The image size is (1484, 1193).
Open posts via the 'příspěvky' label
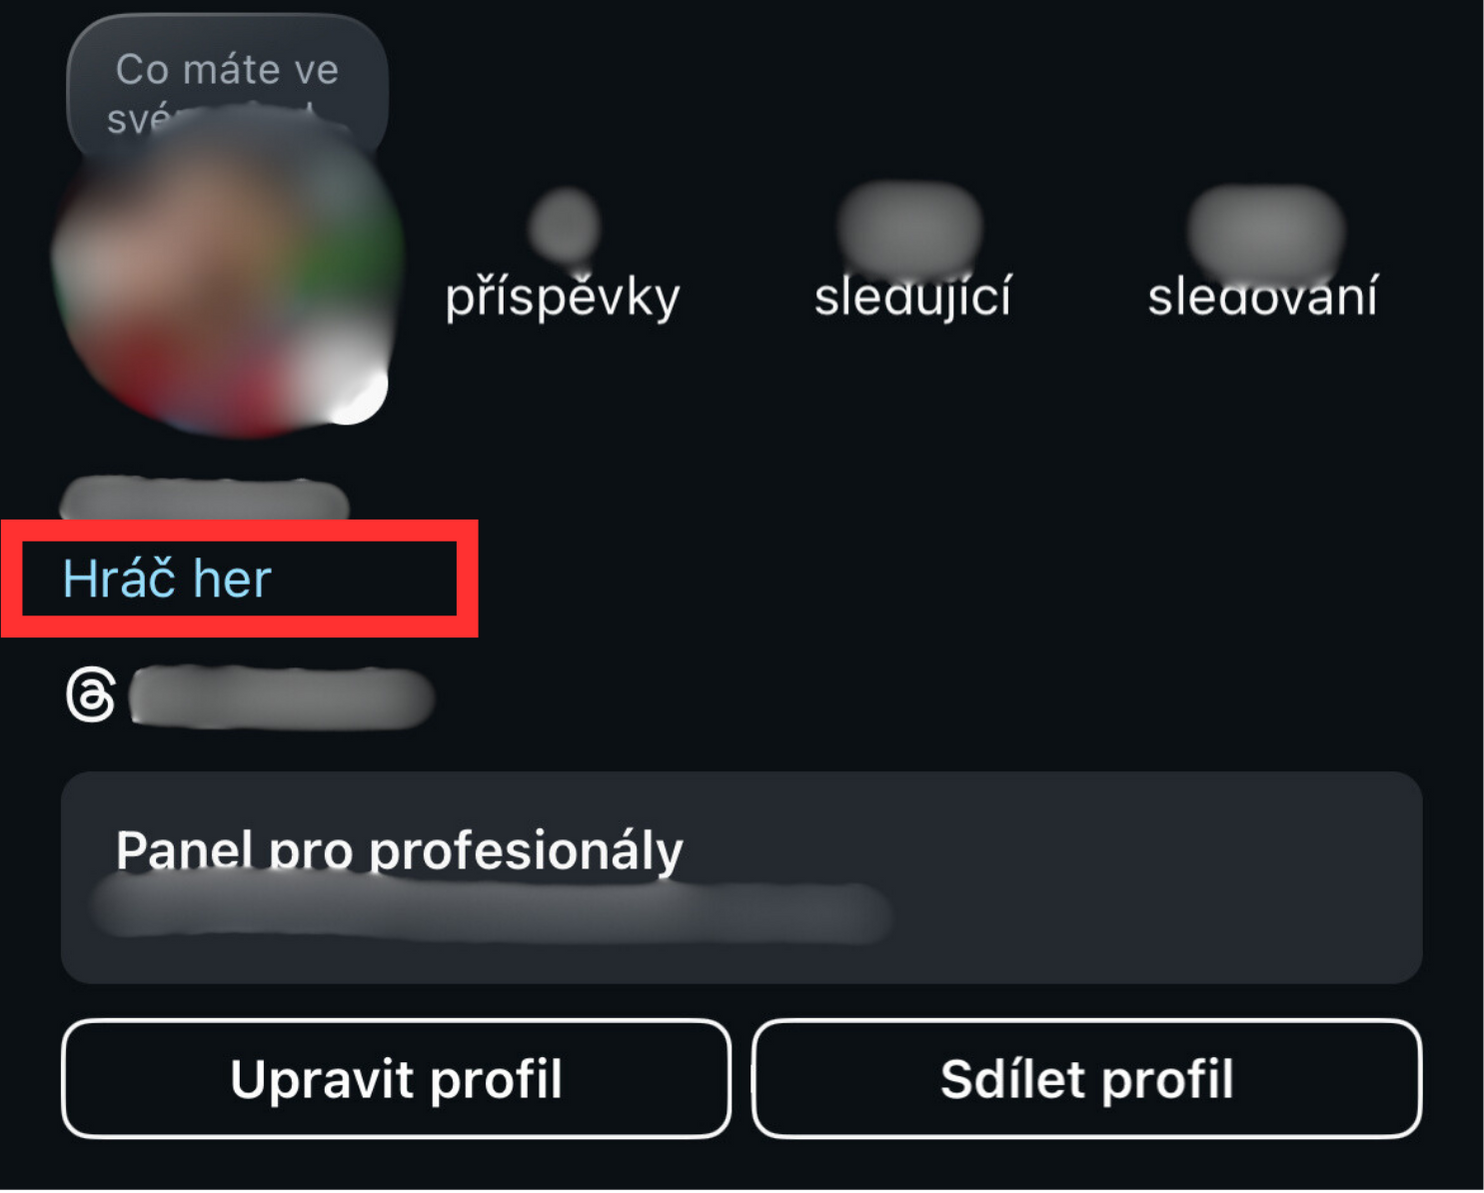(563, 297)
